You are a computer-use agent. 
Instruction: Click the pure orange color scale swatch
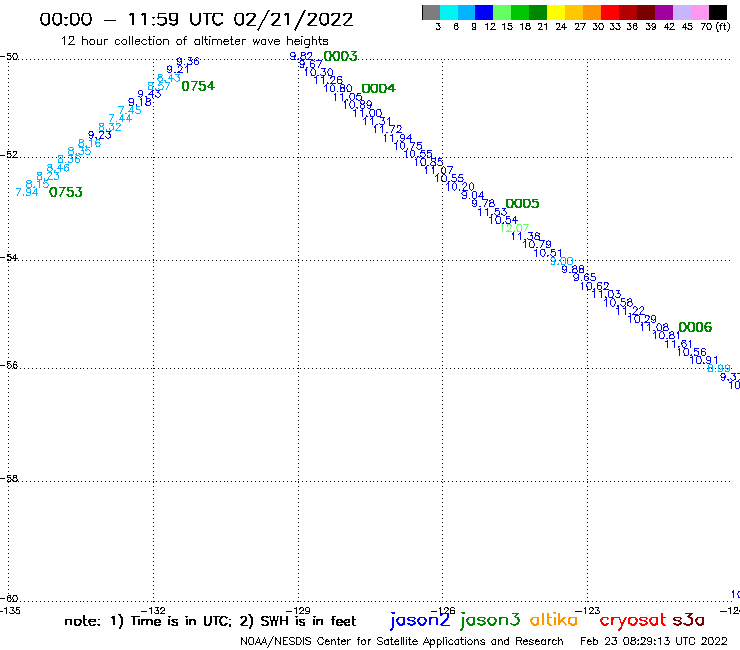592,12
